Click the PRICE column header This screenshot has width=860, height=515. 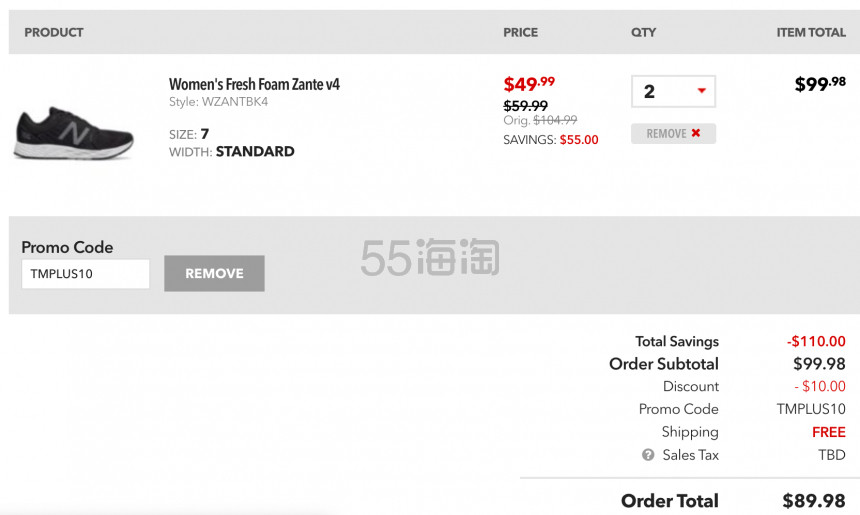pyautogui.click(x=520, y=32)
